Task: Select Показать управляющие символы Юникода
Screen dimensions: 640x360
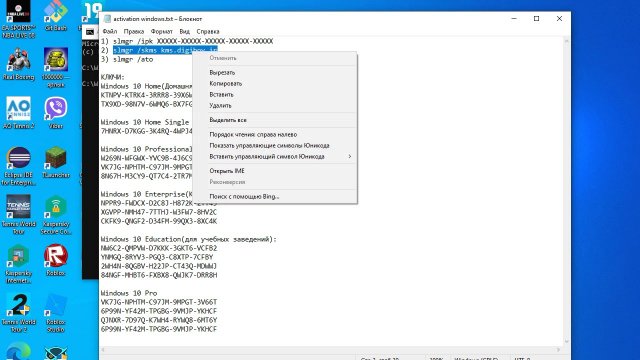Action: (275, 146)
